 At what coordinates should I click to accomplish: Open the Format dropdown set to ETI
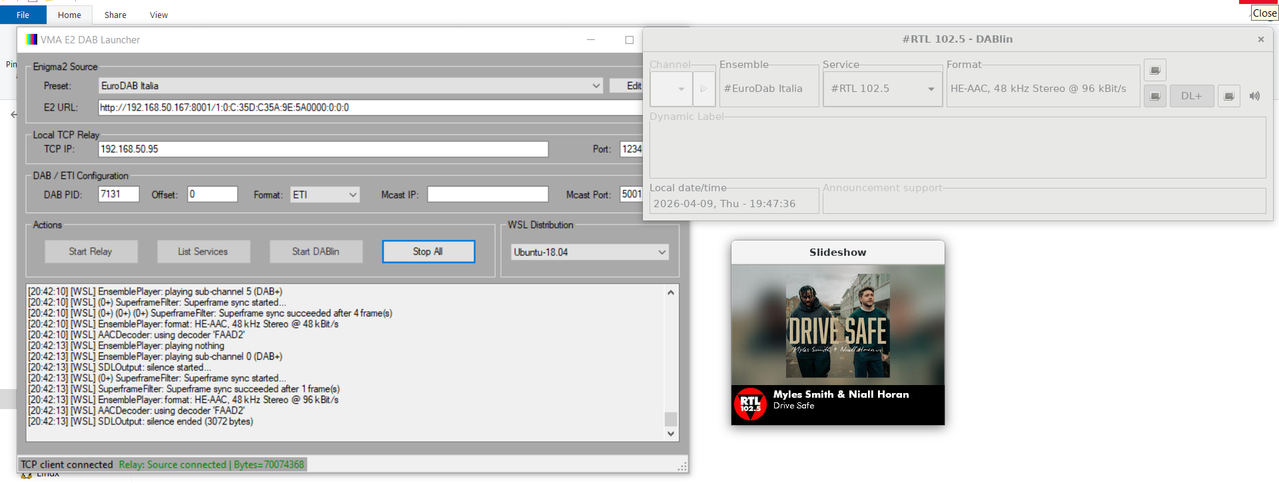(324, 195)
